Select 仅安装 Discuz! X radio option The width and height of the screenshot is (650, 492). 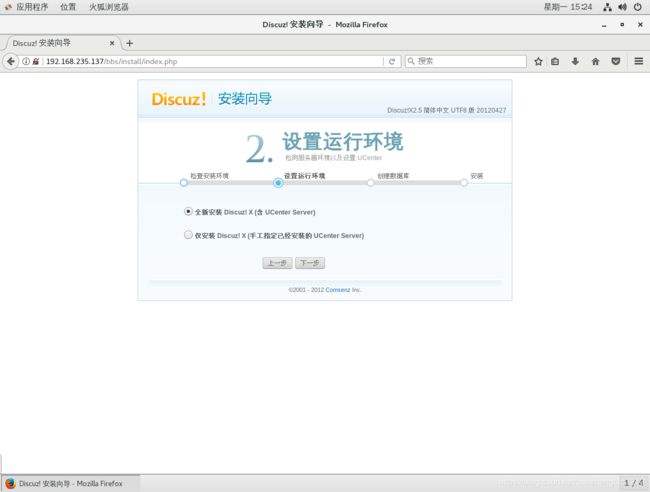(188, 235)
